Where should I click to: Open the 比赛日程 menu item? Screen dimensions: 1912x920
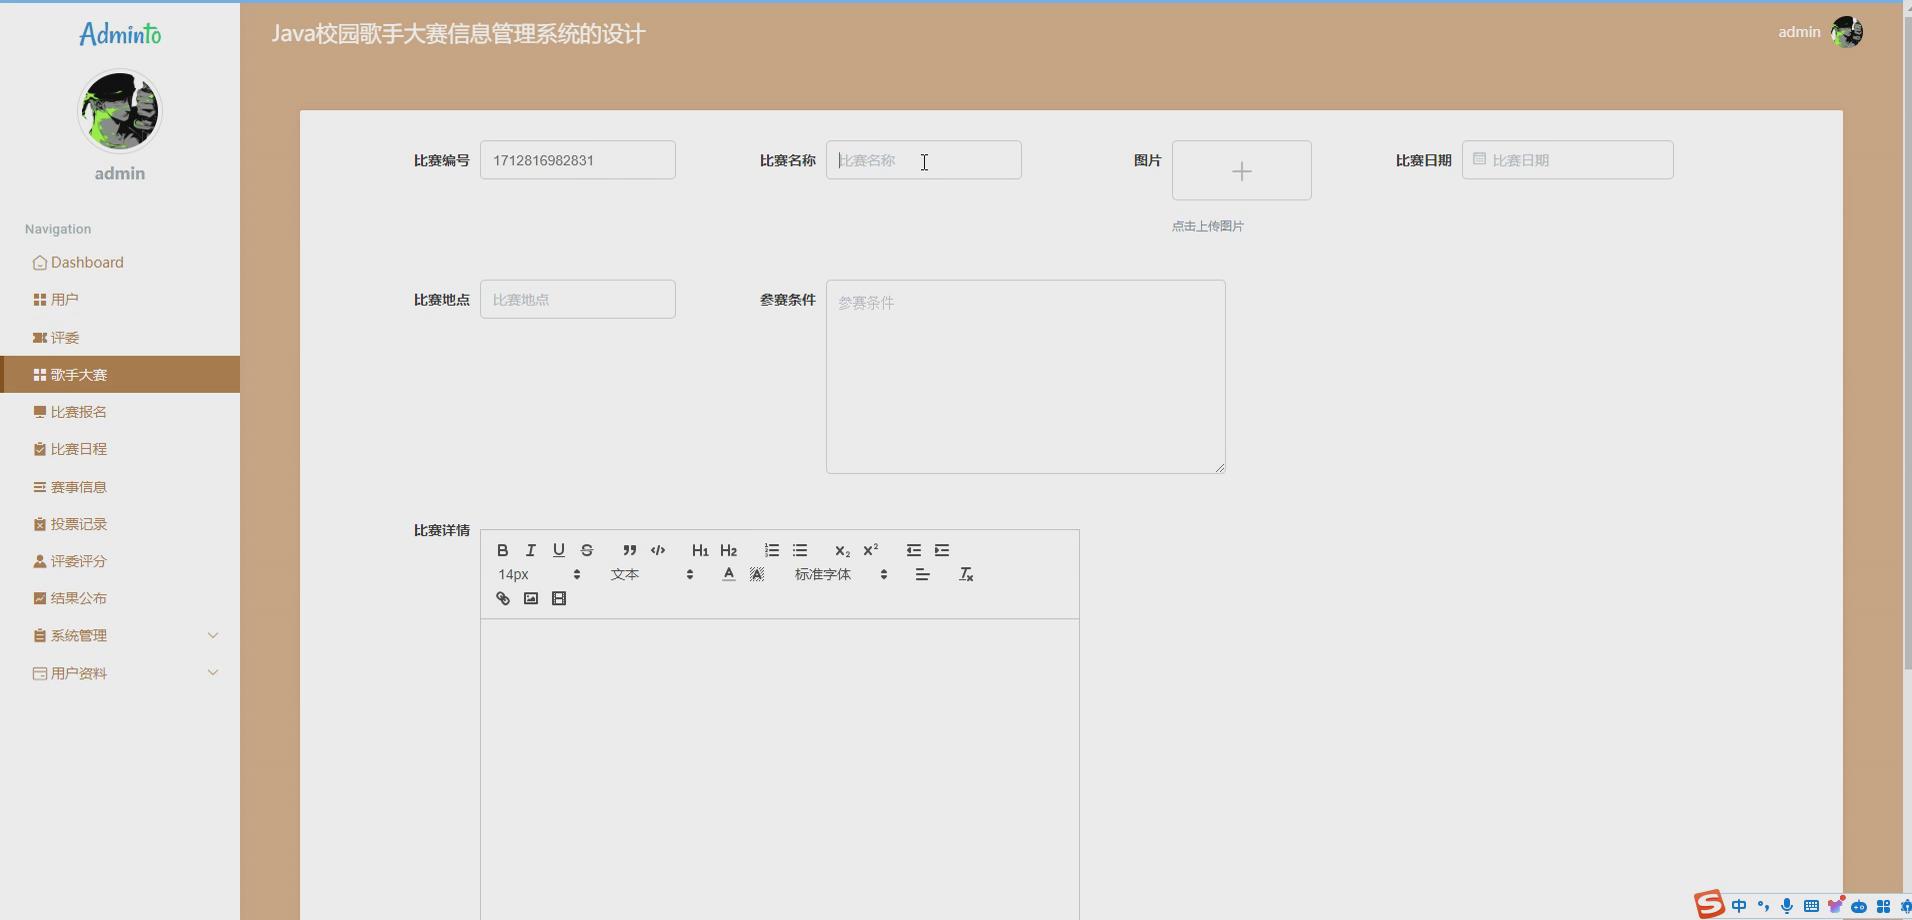click(120, 449)
